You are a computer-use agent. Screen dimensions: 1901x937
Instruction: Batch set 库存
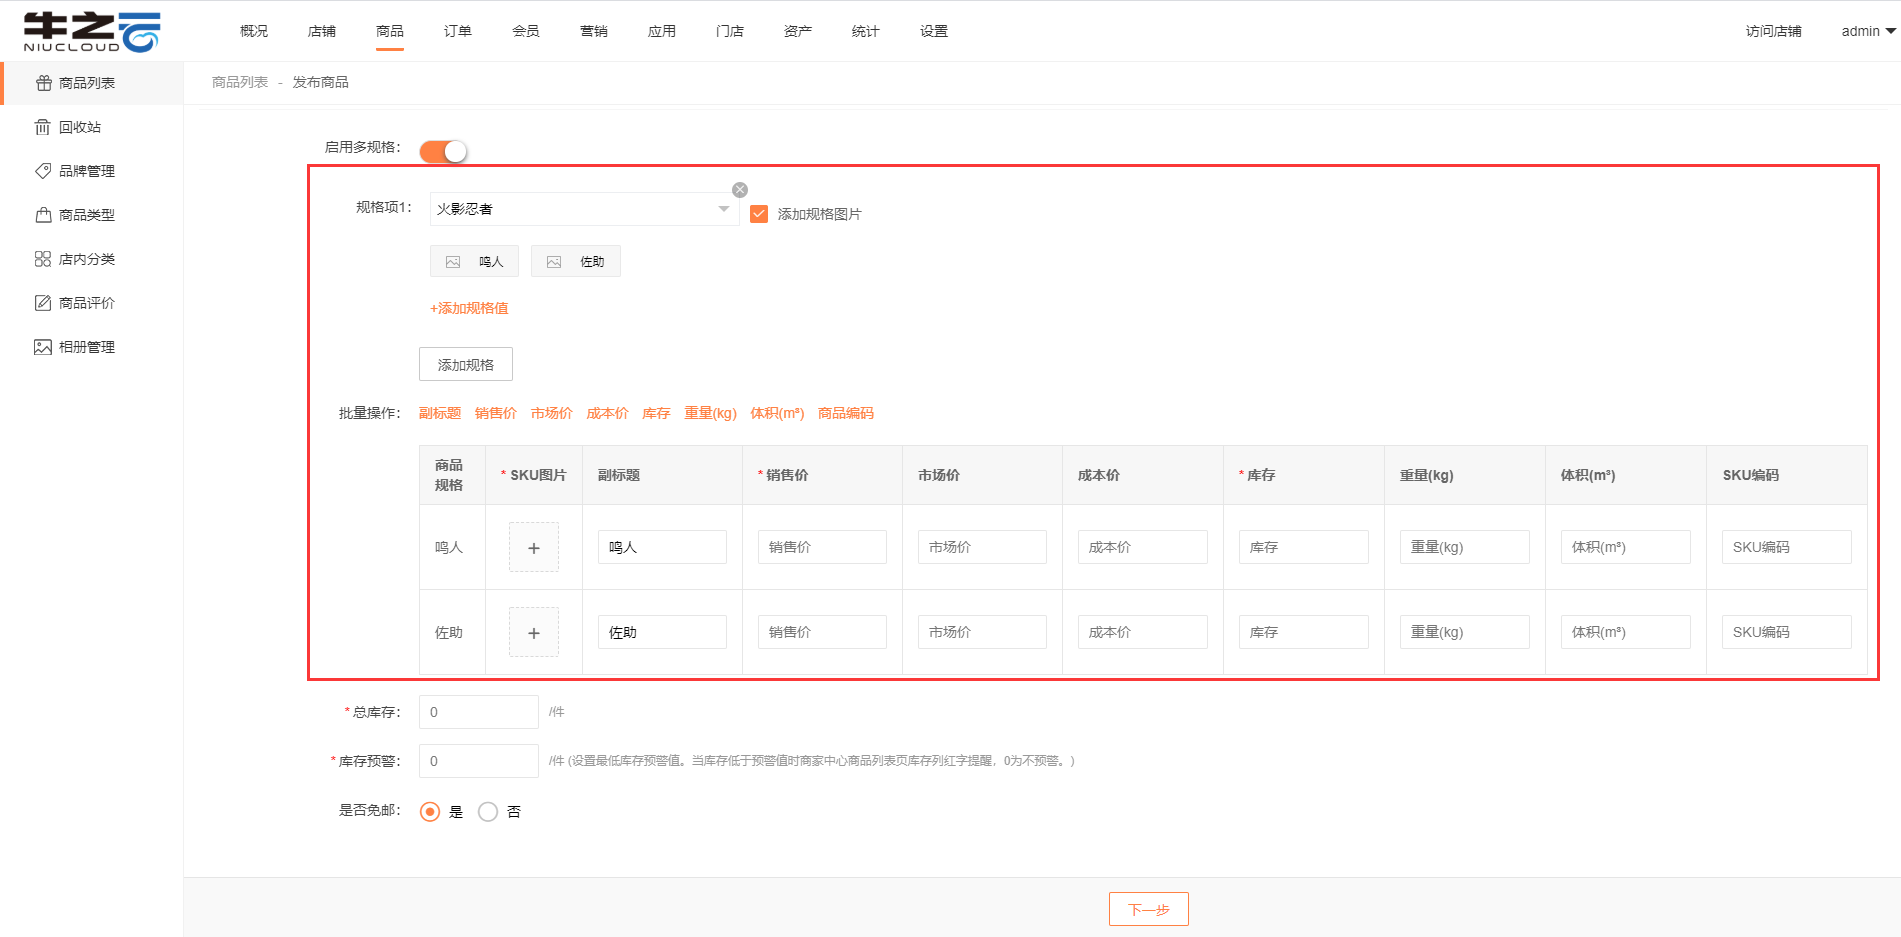click(657, 413)
